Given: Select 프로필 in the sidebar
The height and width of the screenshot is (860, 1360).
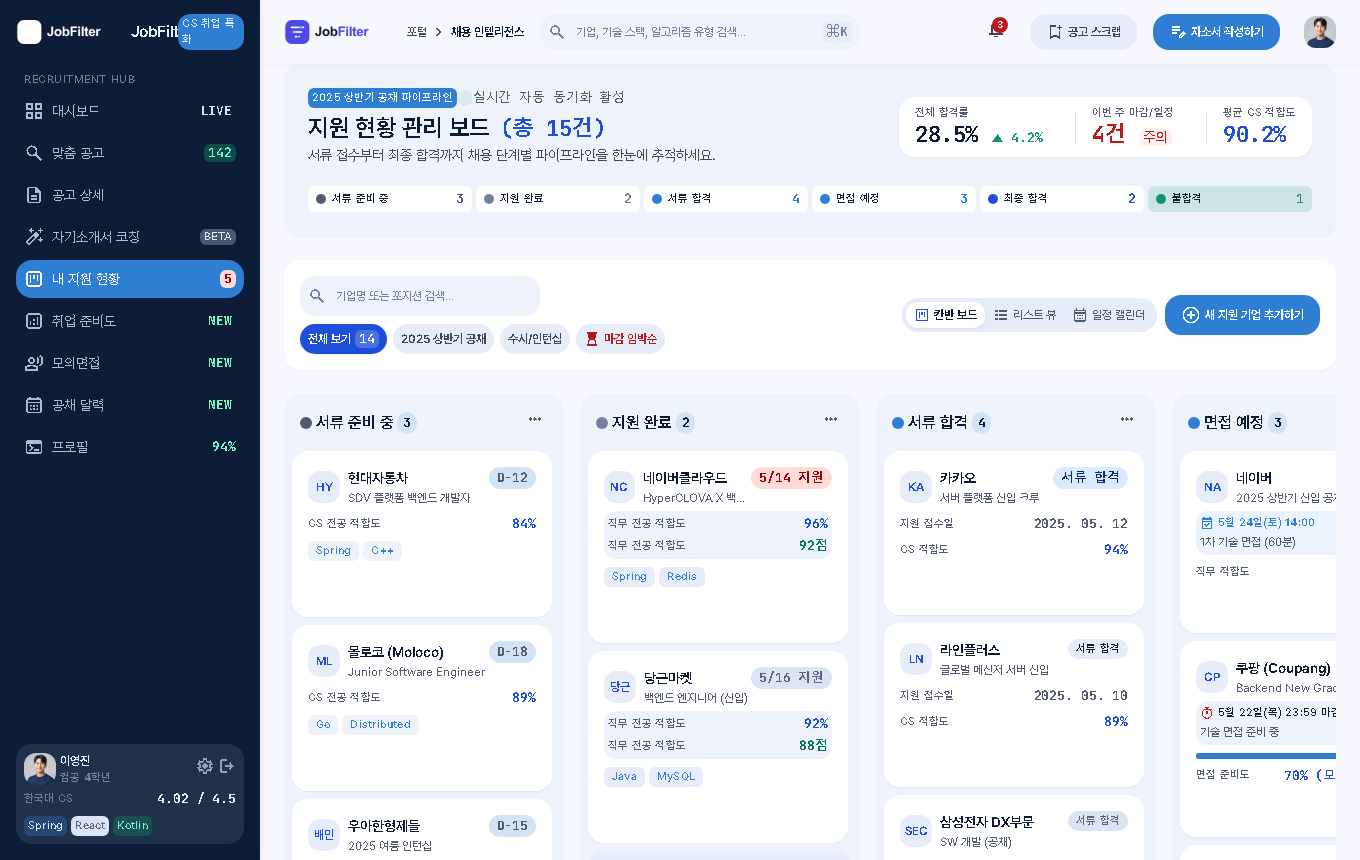Looking at the screenshot, I should pos(130,447).
